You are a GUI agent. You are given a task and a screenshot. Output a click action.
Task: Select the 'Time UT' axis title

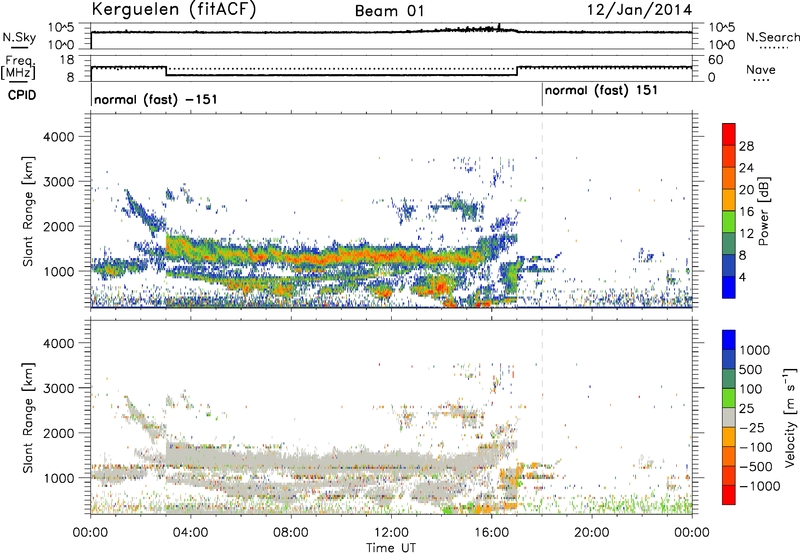point(391,548)
